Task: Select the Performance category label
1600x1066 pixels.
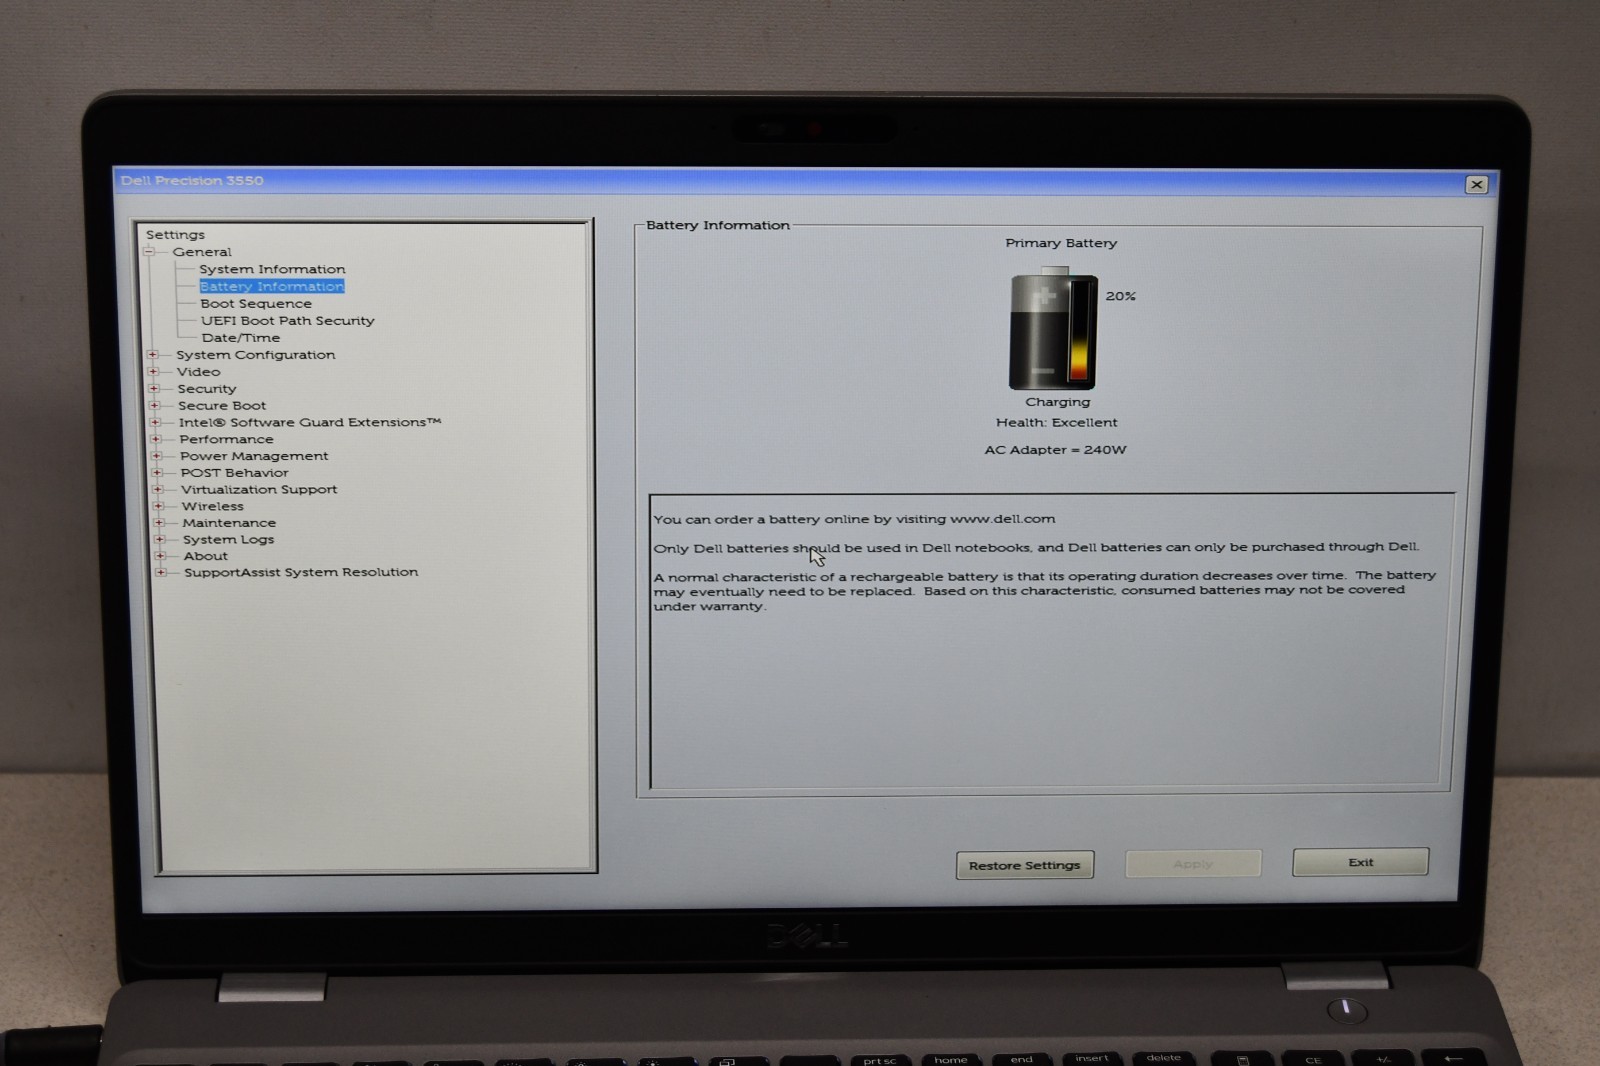Action: coord(226,439)
